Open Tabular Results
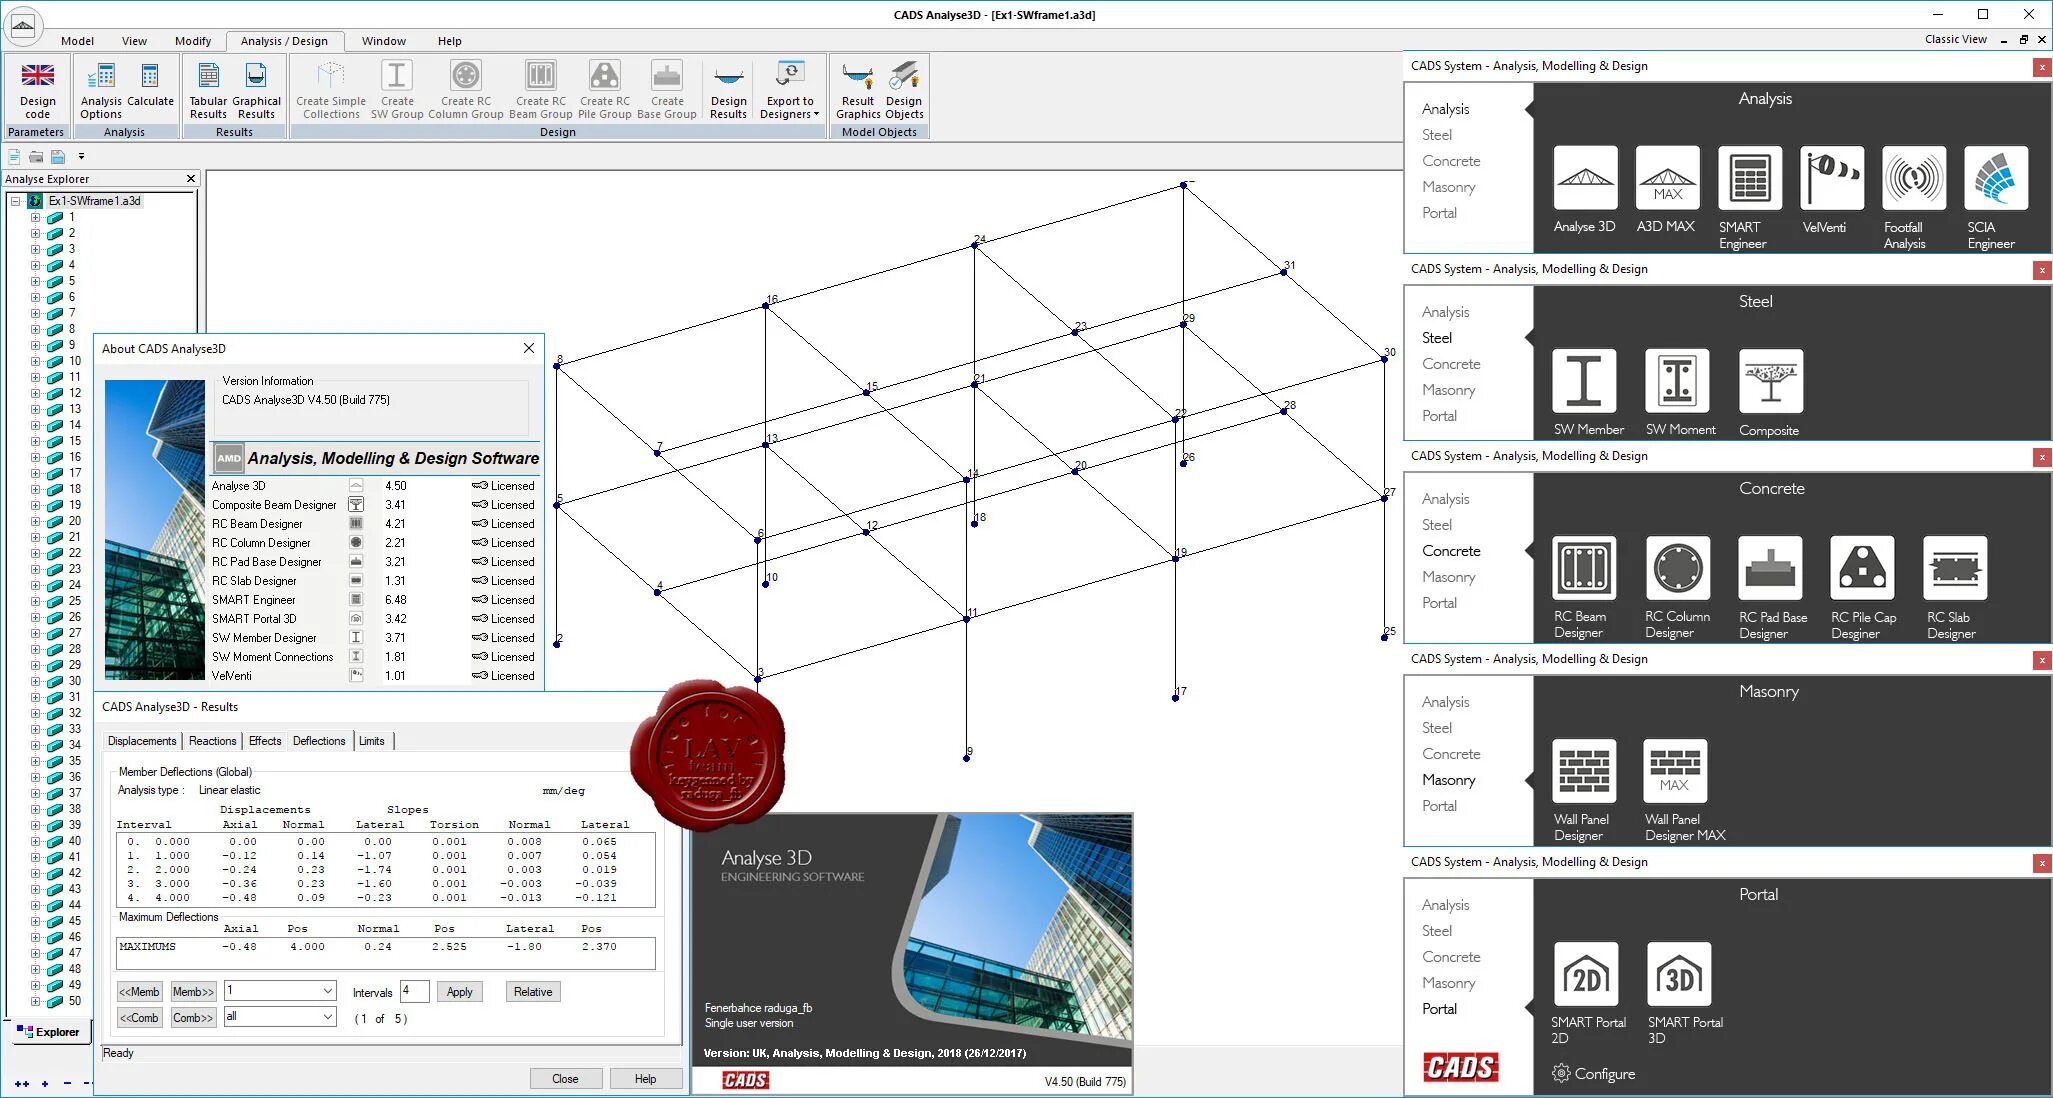Viewport: 2053px width, 1098px height. point(208,90)
